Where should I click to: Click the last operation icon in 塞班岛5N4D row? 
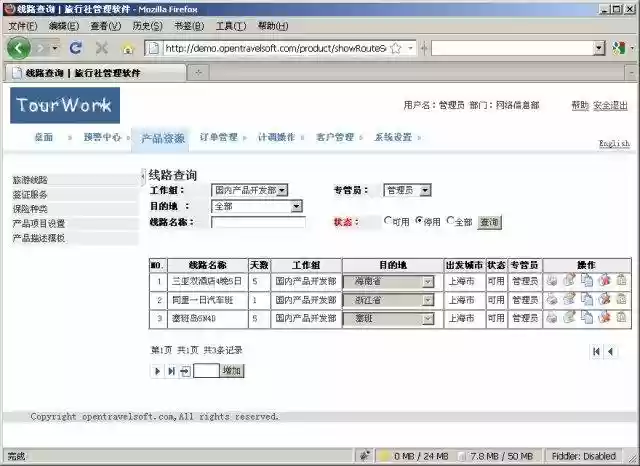621,317
